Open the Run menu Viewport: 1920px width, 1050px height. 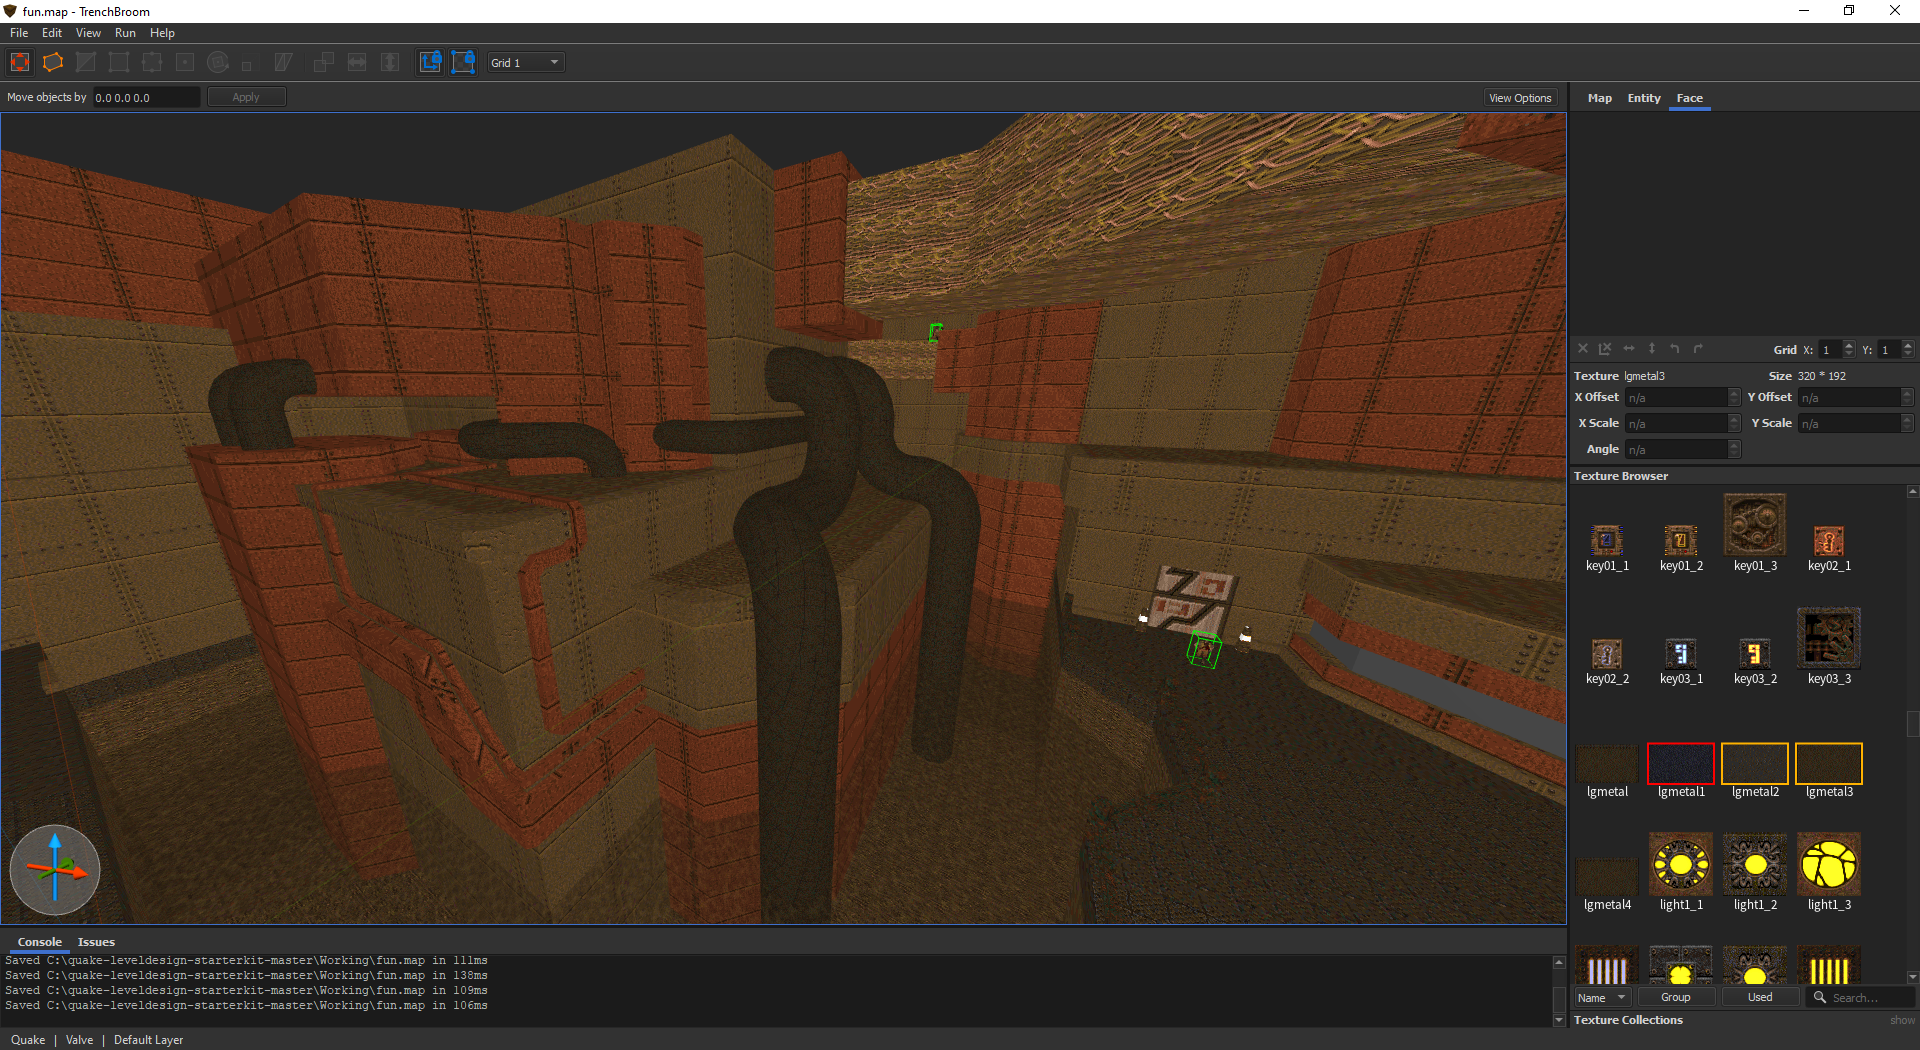[x=125, y=33]
